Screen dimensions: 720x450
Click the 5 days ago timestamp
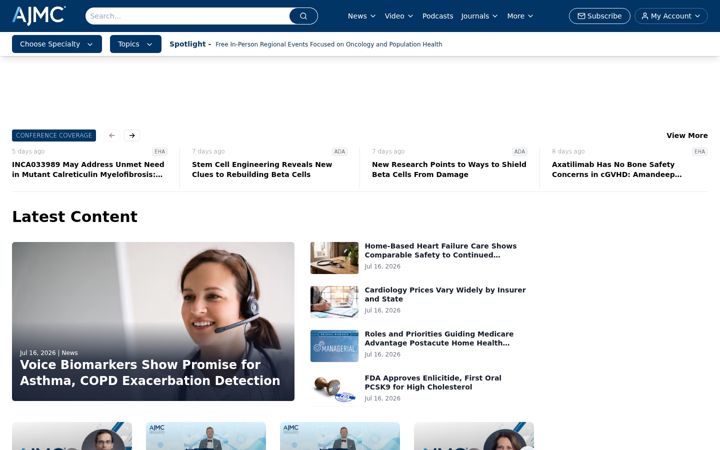pyautogui.click(x=28, y=152)
